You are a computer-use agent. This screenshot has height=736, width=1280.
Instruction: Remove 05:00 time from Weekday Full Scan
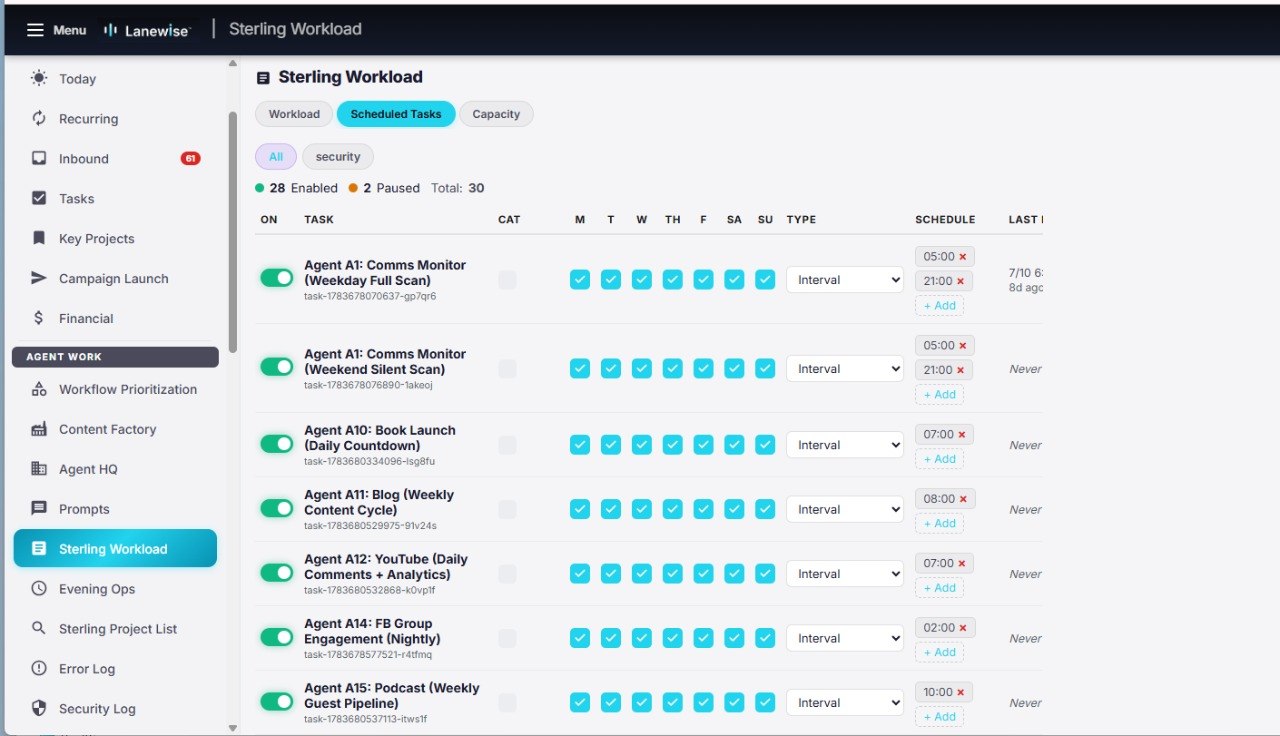(963, 257)
